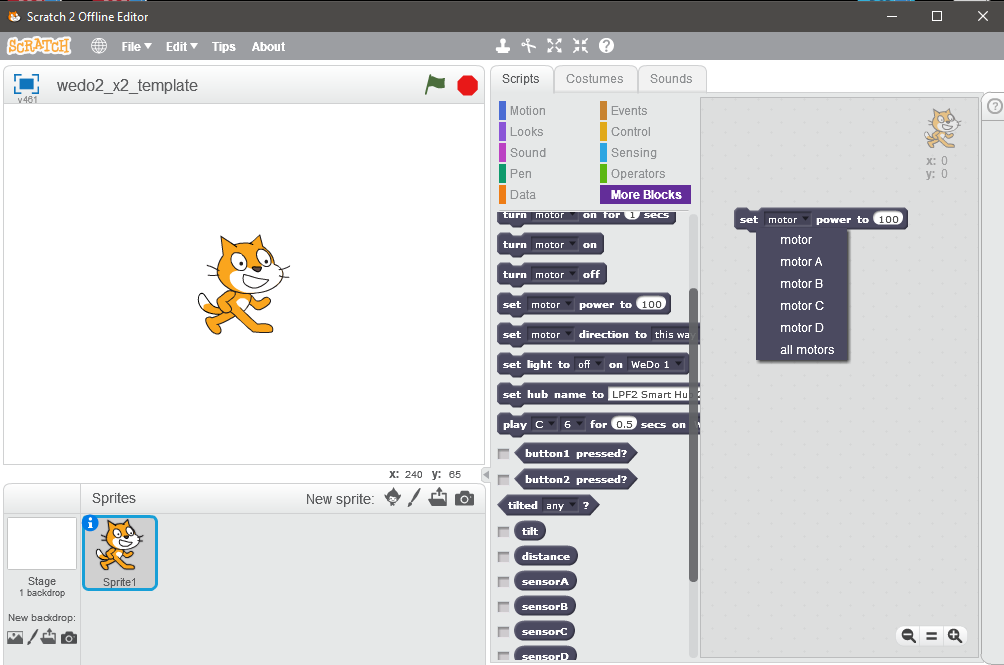Check the sensorB monitor checkbox
The height and width of the screenshot is (665, 1004).
point(504,607)
